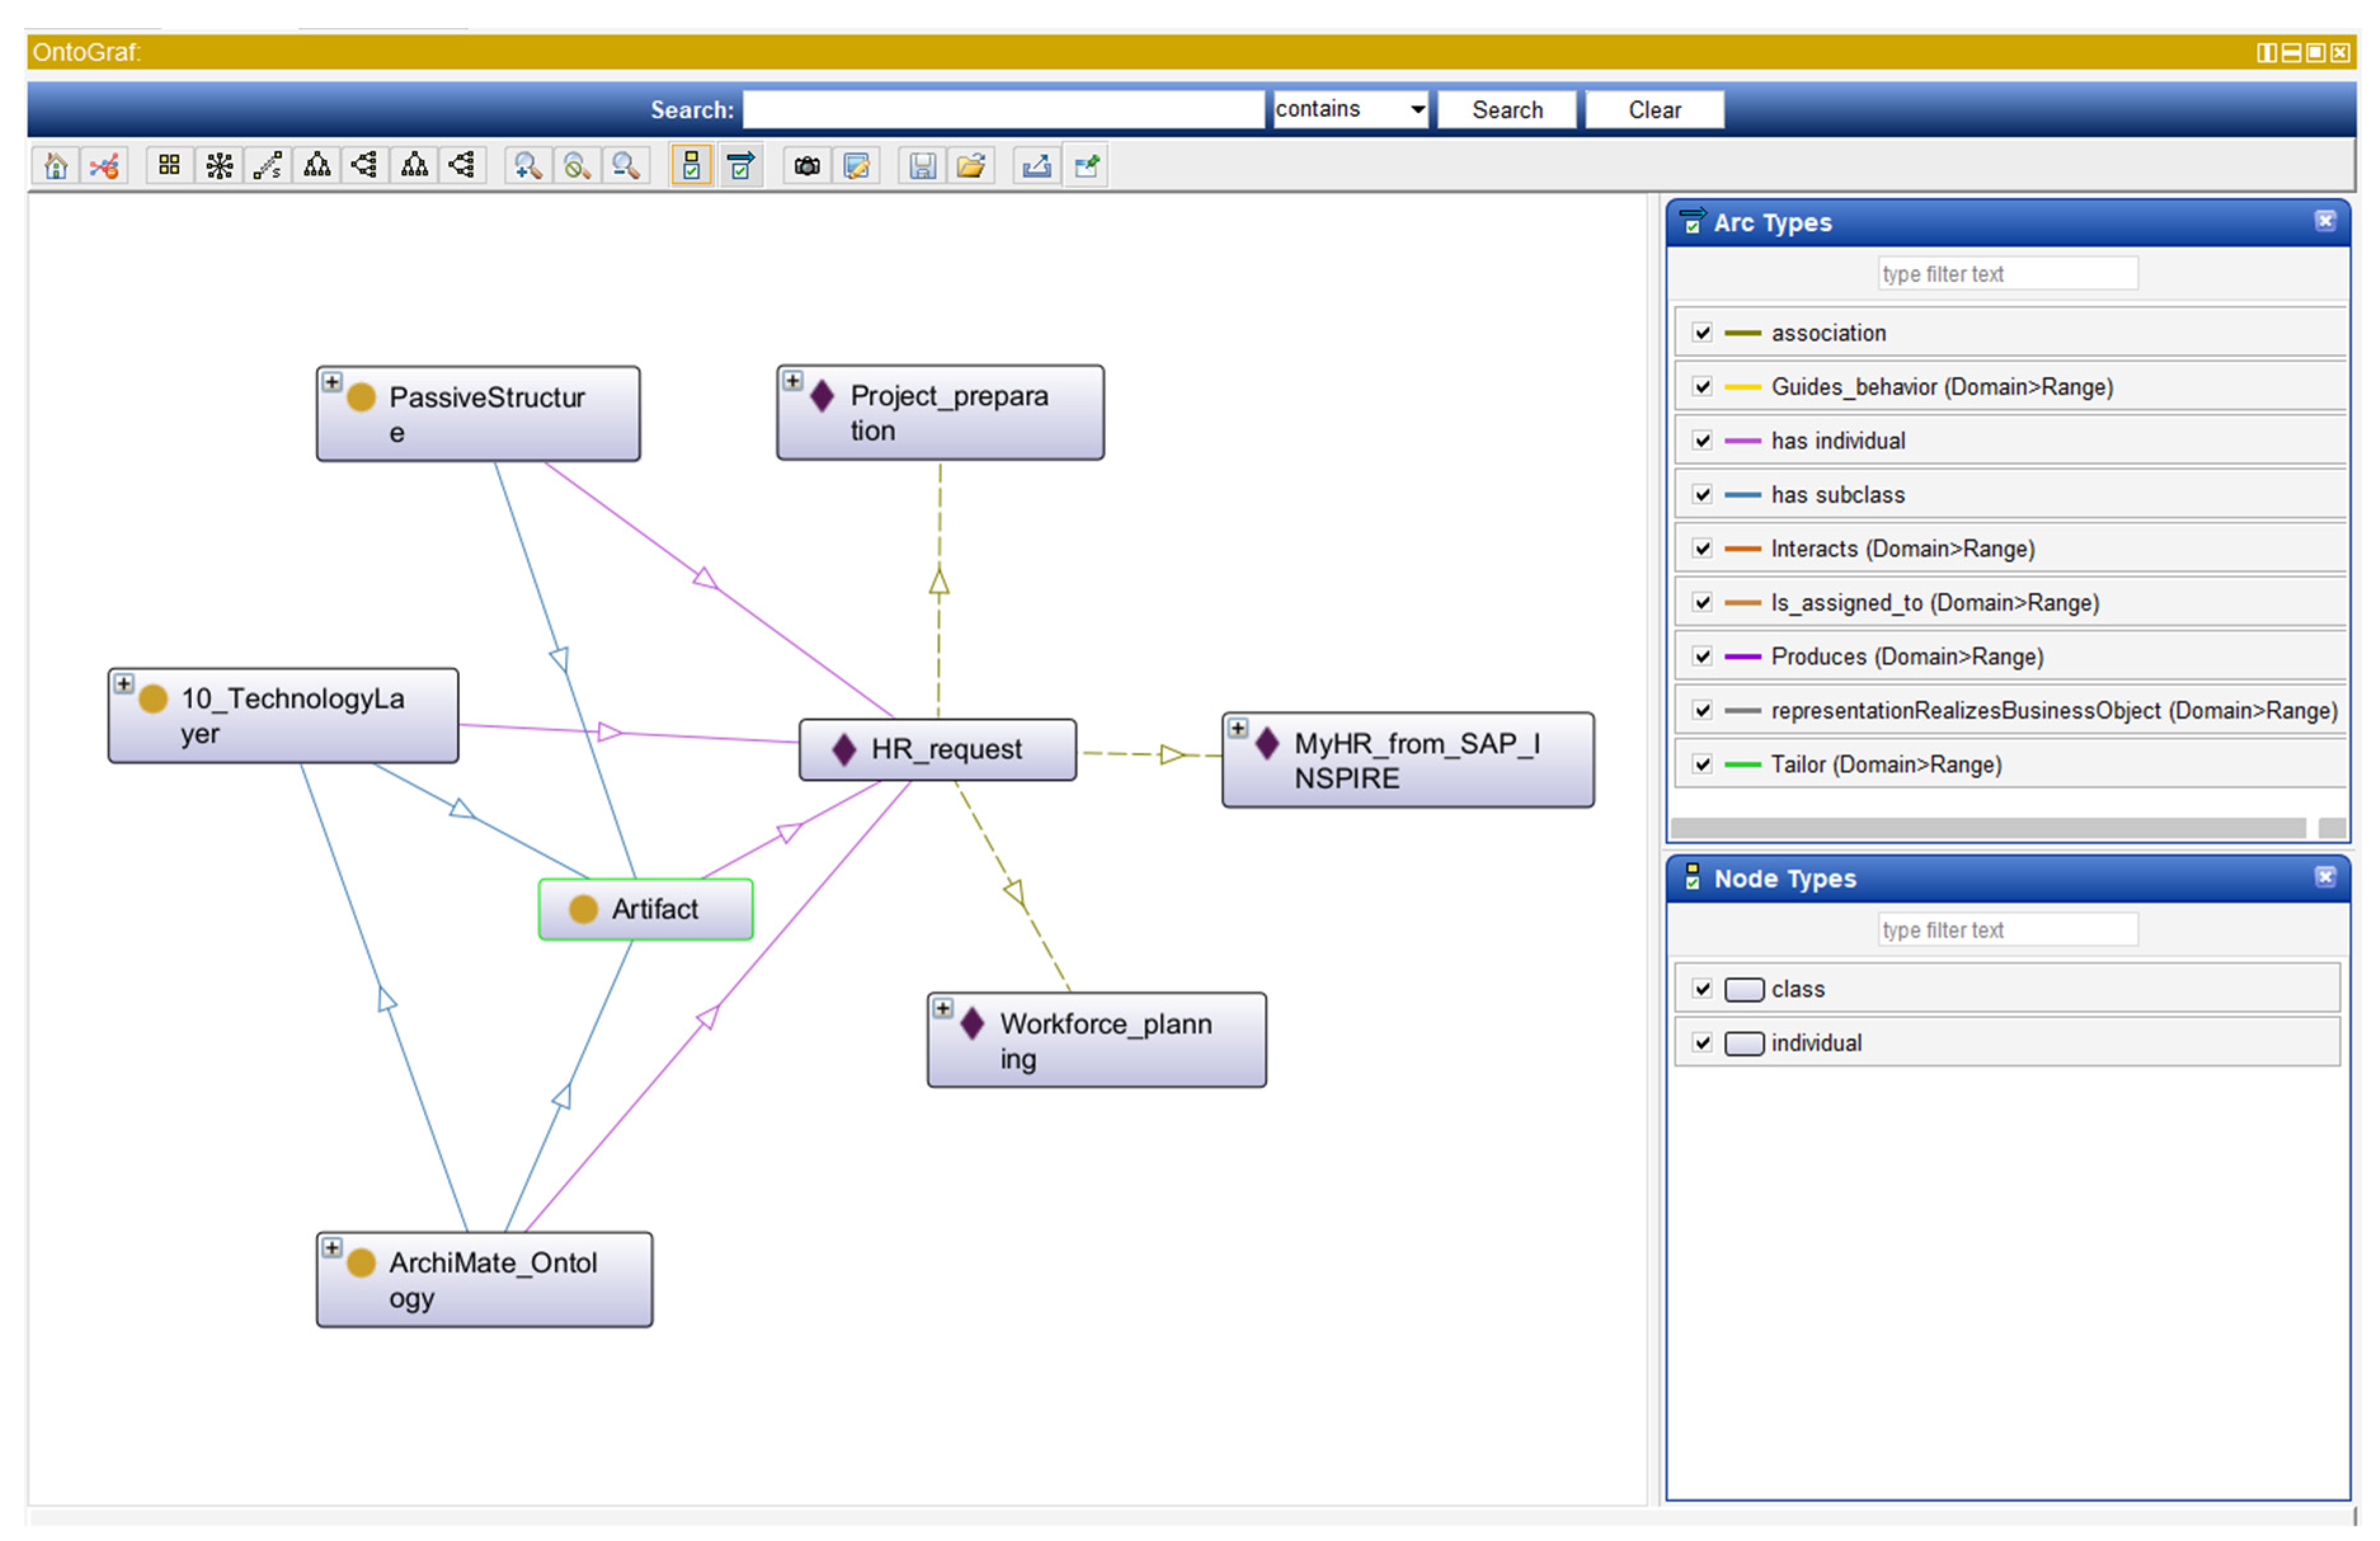This screenshot has width=2380, height=1541.
Task: Uncheck the association arc type
Action: click(1702, 333)
